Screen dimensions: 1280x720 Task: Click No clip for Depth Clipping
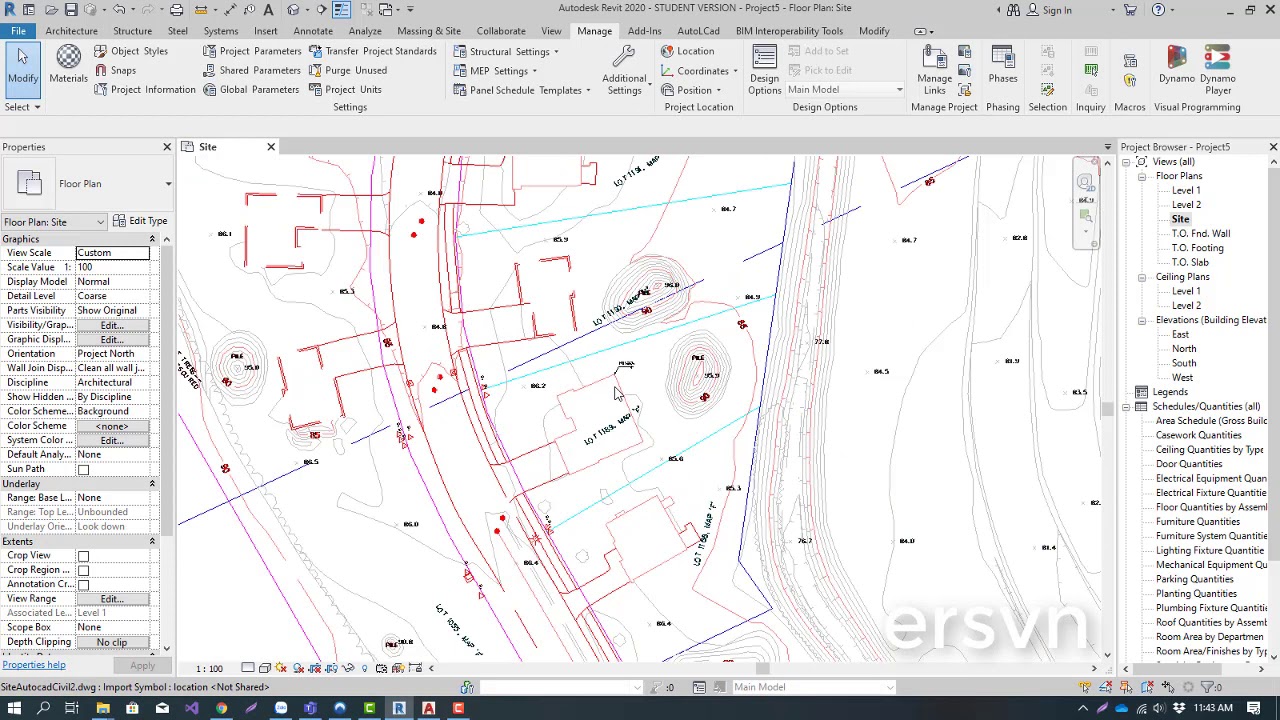click(x=112, y=642)
